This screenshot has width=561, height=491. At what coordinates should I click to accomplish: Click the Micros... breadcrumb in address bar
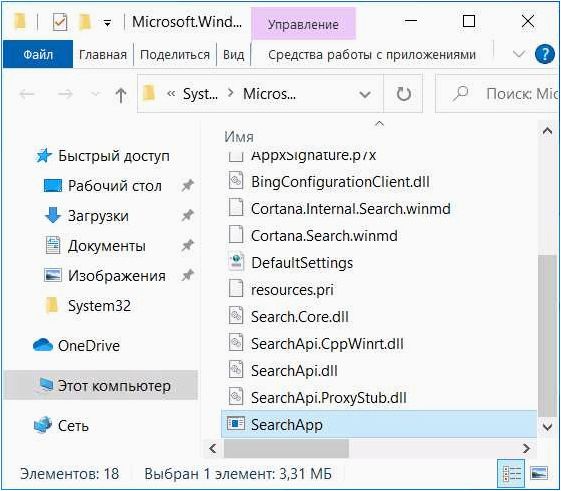click(269, 94)
